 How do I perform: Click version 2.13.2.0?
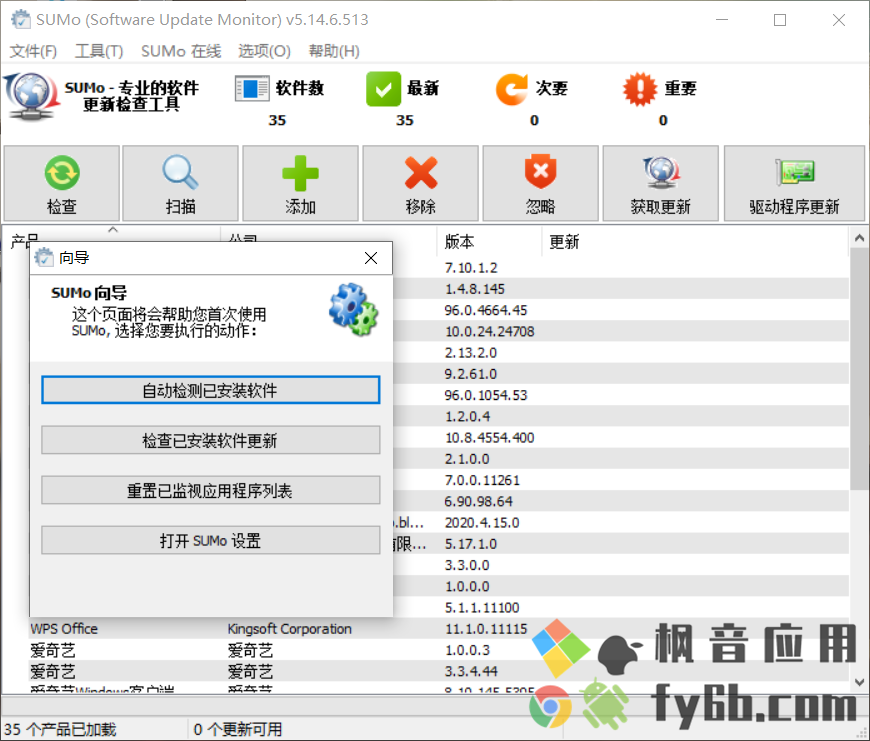[471, 353]
